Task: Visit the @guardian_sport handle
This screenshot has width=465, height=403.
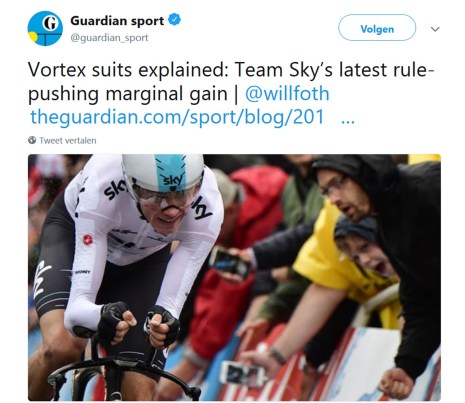Action: [x=109, y=38]
